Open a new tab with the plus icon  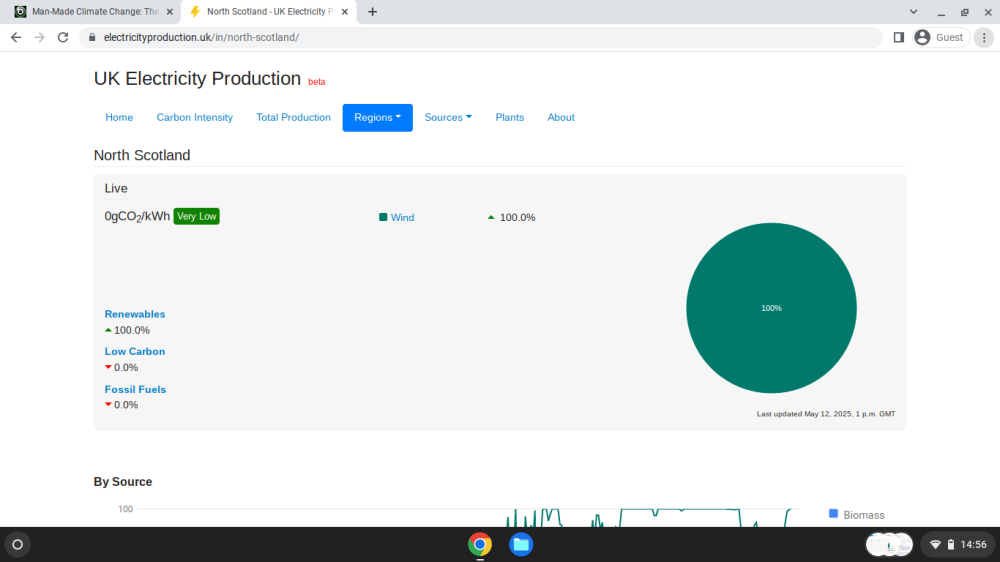tap(372, 11)
